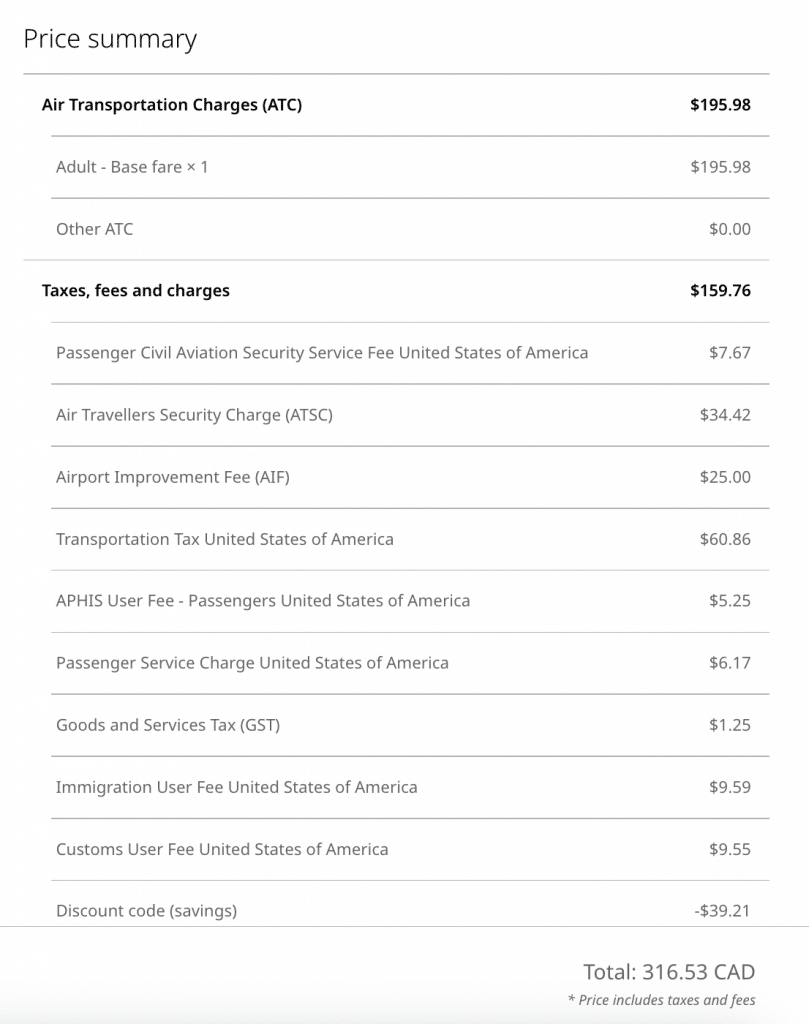Select the Total: 316.53 CAD text
Image resolution: width=809 pixels, height=1024 pixels.
point(669,972)
